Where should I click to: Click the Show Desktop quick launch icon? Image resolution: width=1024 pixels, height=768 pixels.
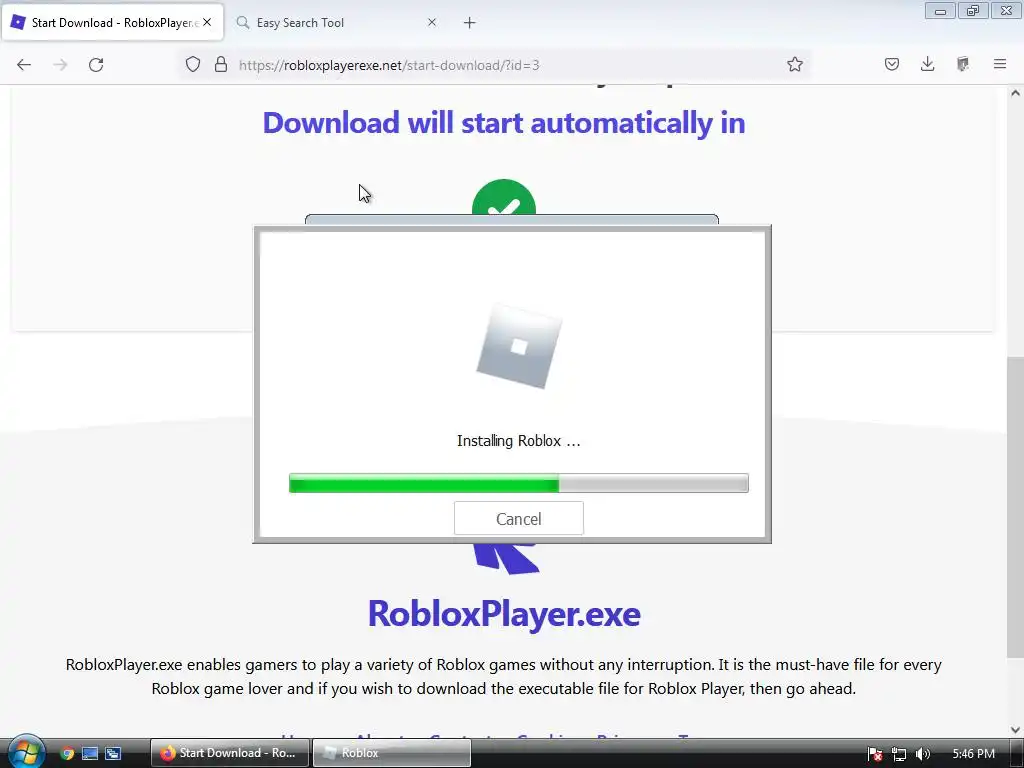pyautogui.click(x=90, y=753)
